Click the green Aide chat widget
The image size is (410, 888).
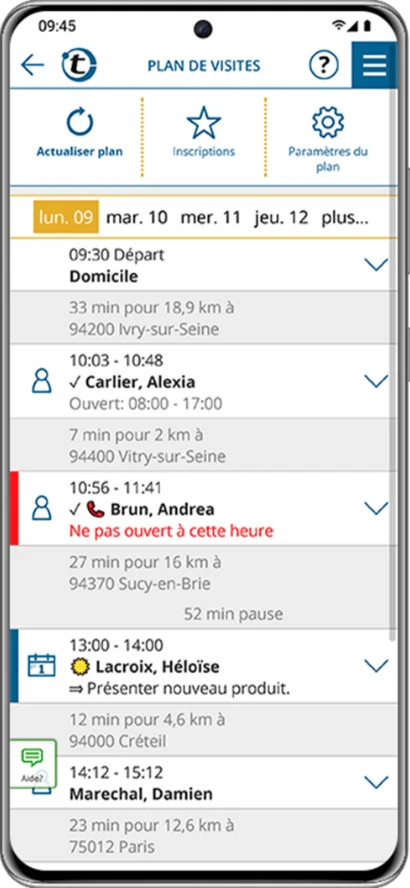[33, 763]
